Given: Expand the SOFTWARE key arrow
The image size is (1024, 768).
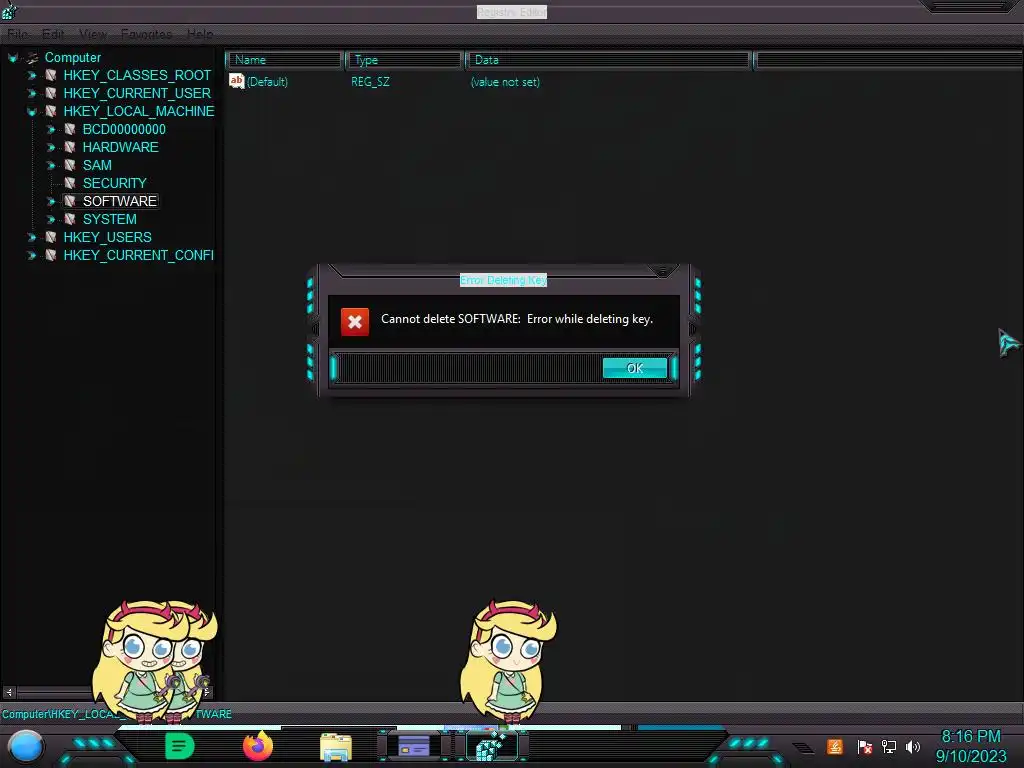Looking at the screenshot, I should pyautogui.click(x=50, y=201).
